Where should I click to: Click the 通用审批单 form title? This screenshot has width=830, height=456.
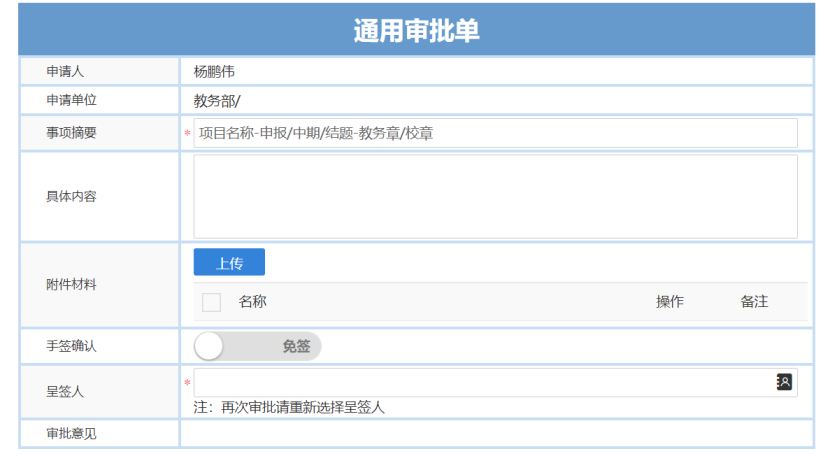click(416, 31)
